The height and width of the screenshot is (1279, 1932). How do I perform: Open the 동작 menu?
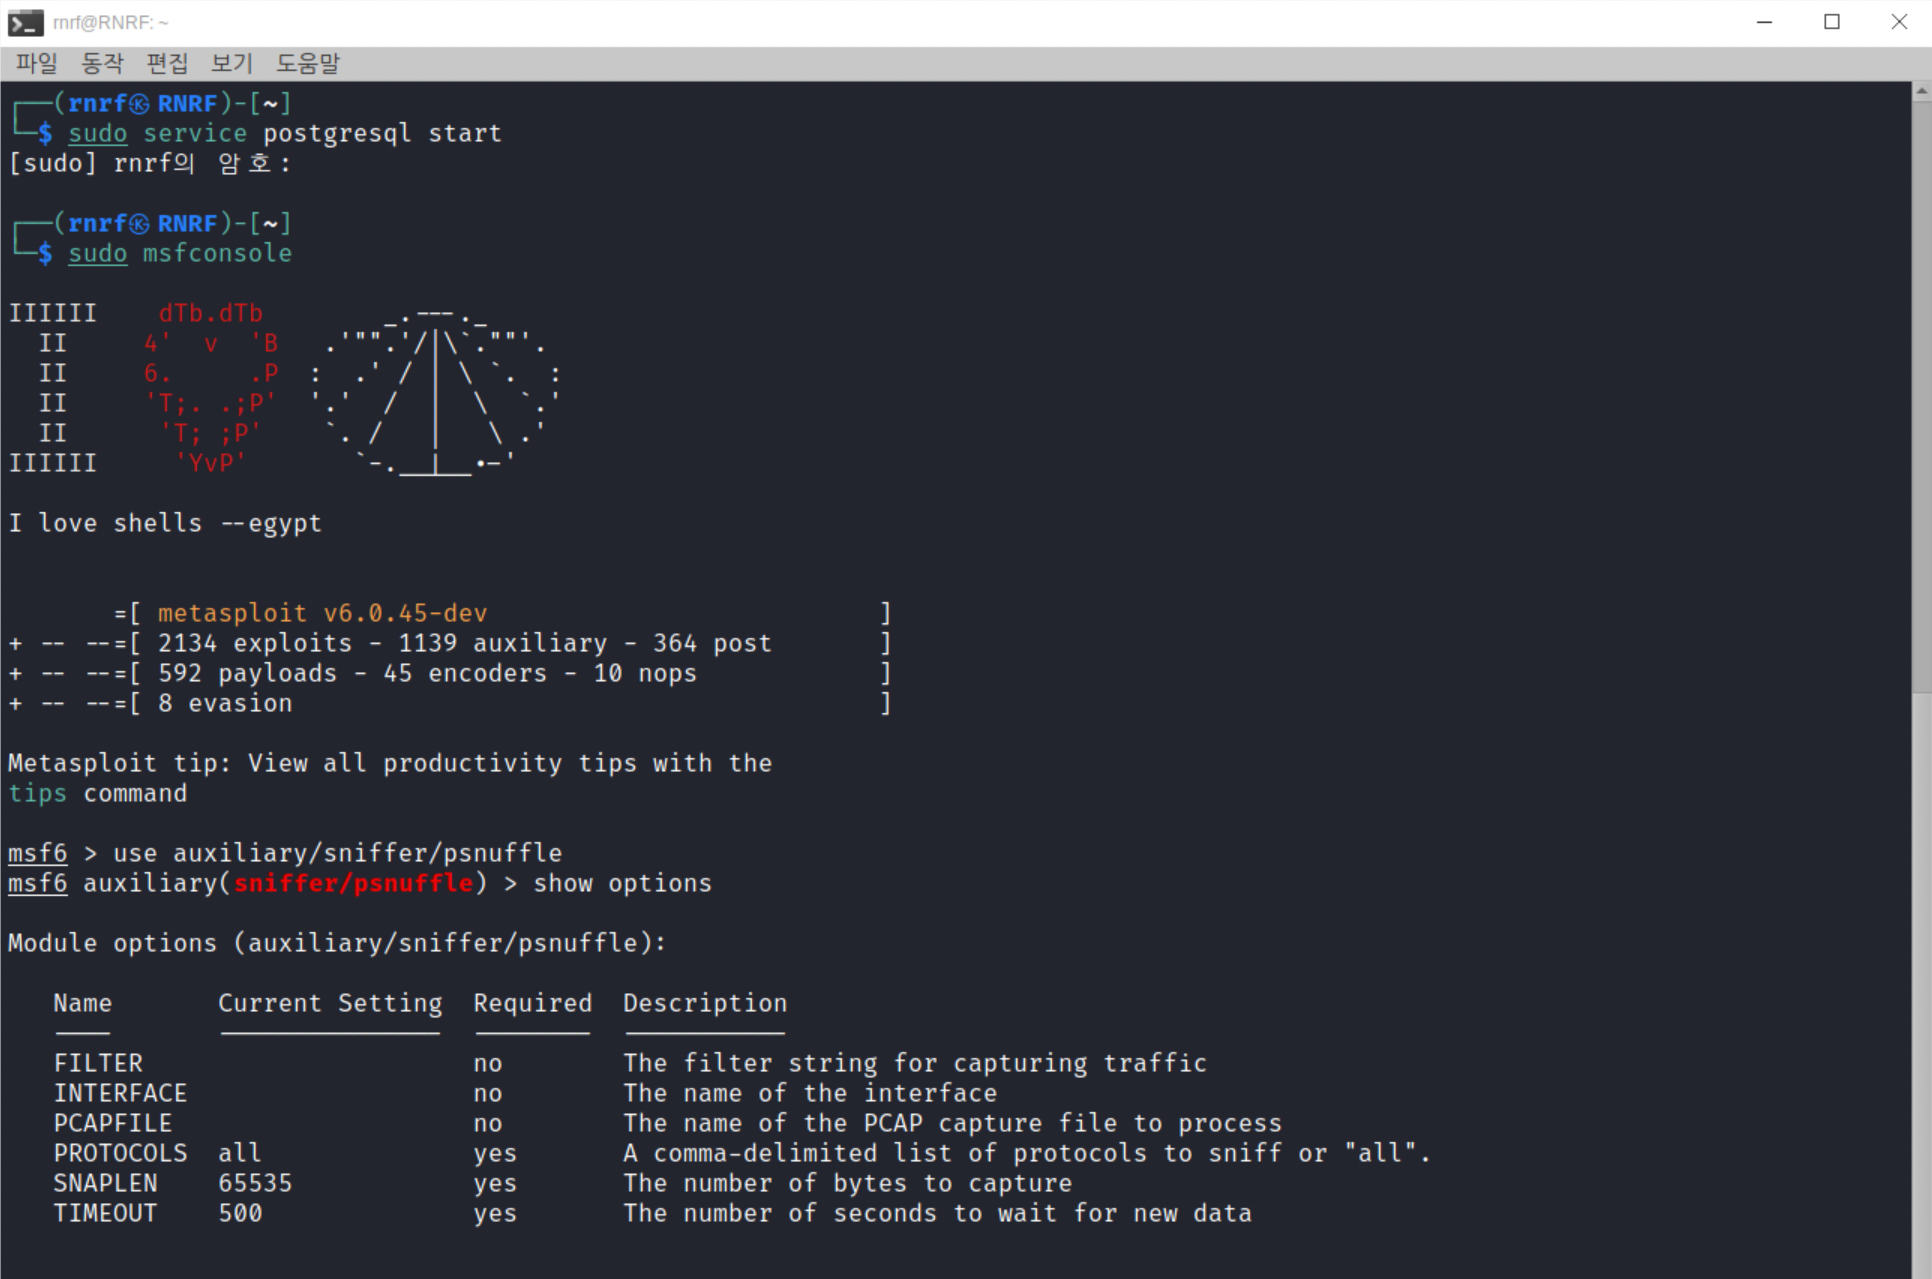102,63
